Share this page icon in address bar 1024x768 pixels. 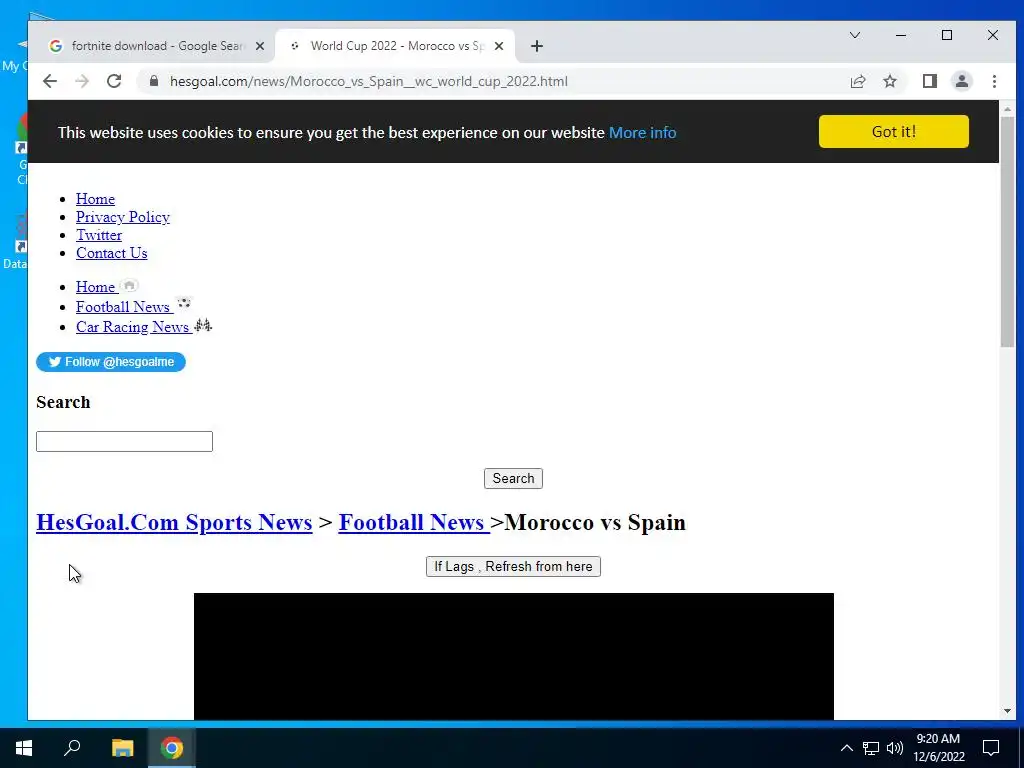857,81
